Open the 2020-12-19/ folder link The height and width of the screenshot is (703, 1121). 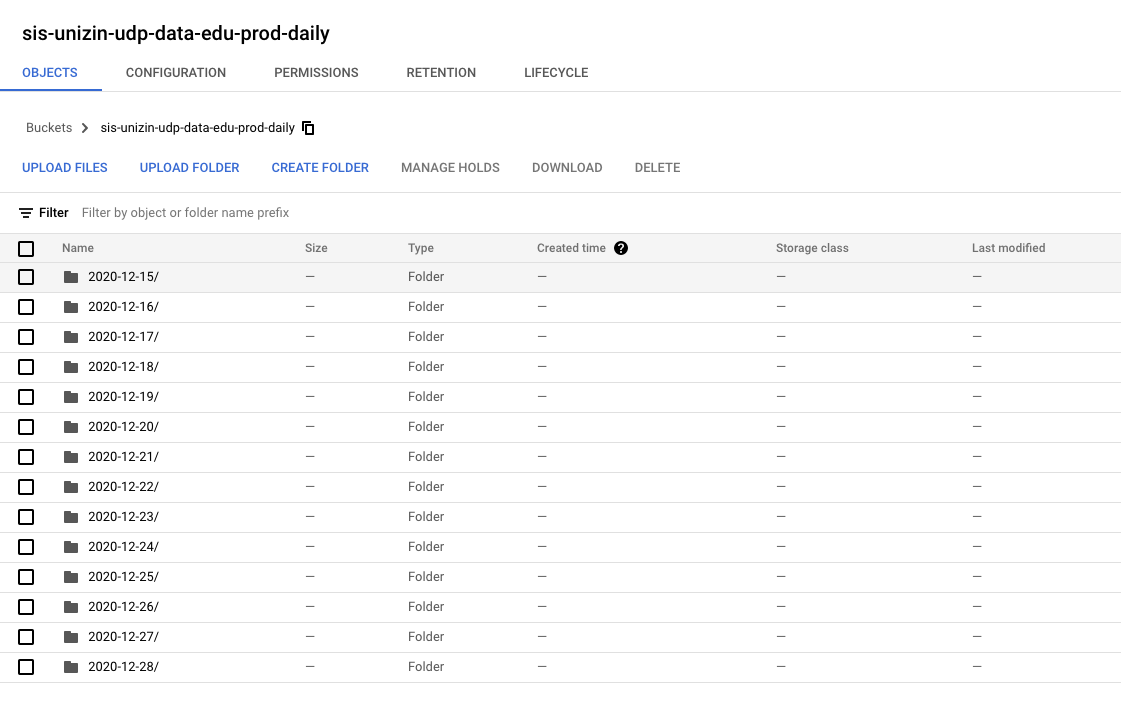coord(123,397)
